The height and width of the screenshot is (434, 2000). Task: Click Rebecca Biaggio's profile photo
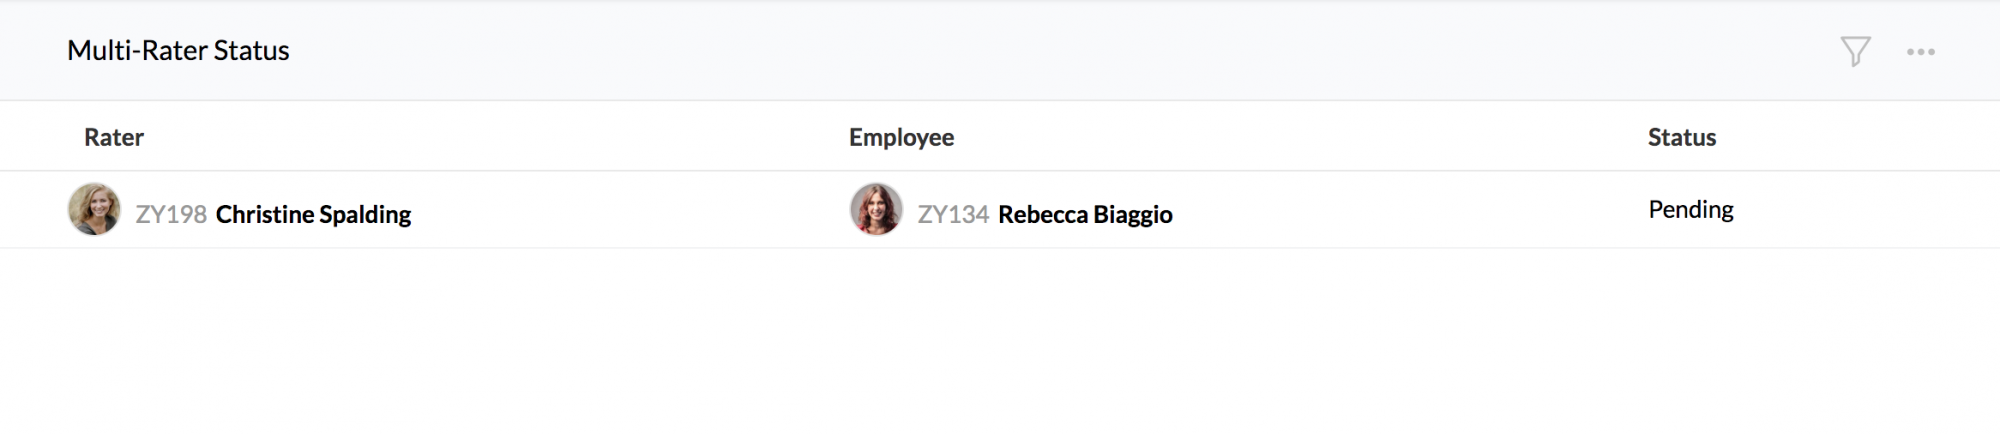click(x=876, y=209)
